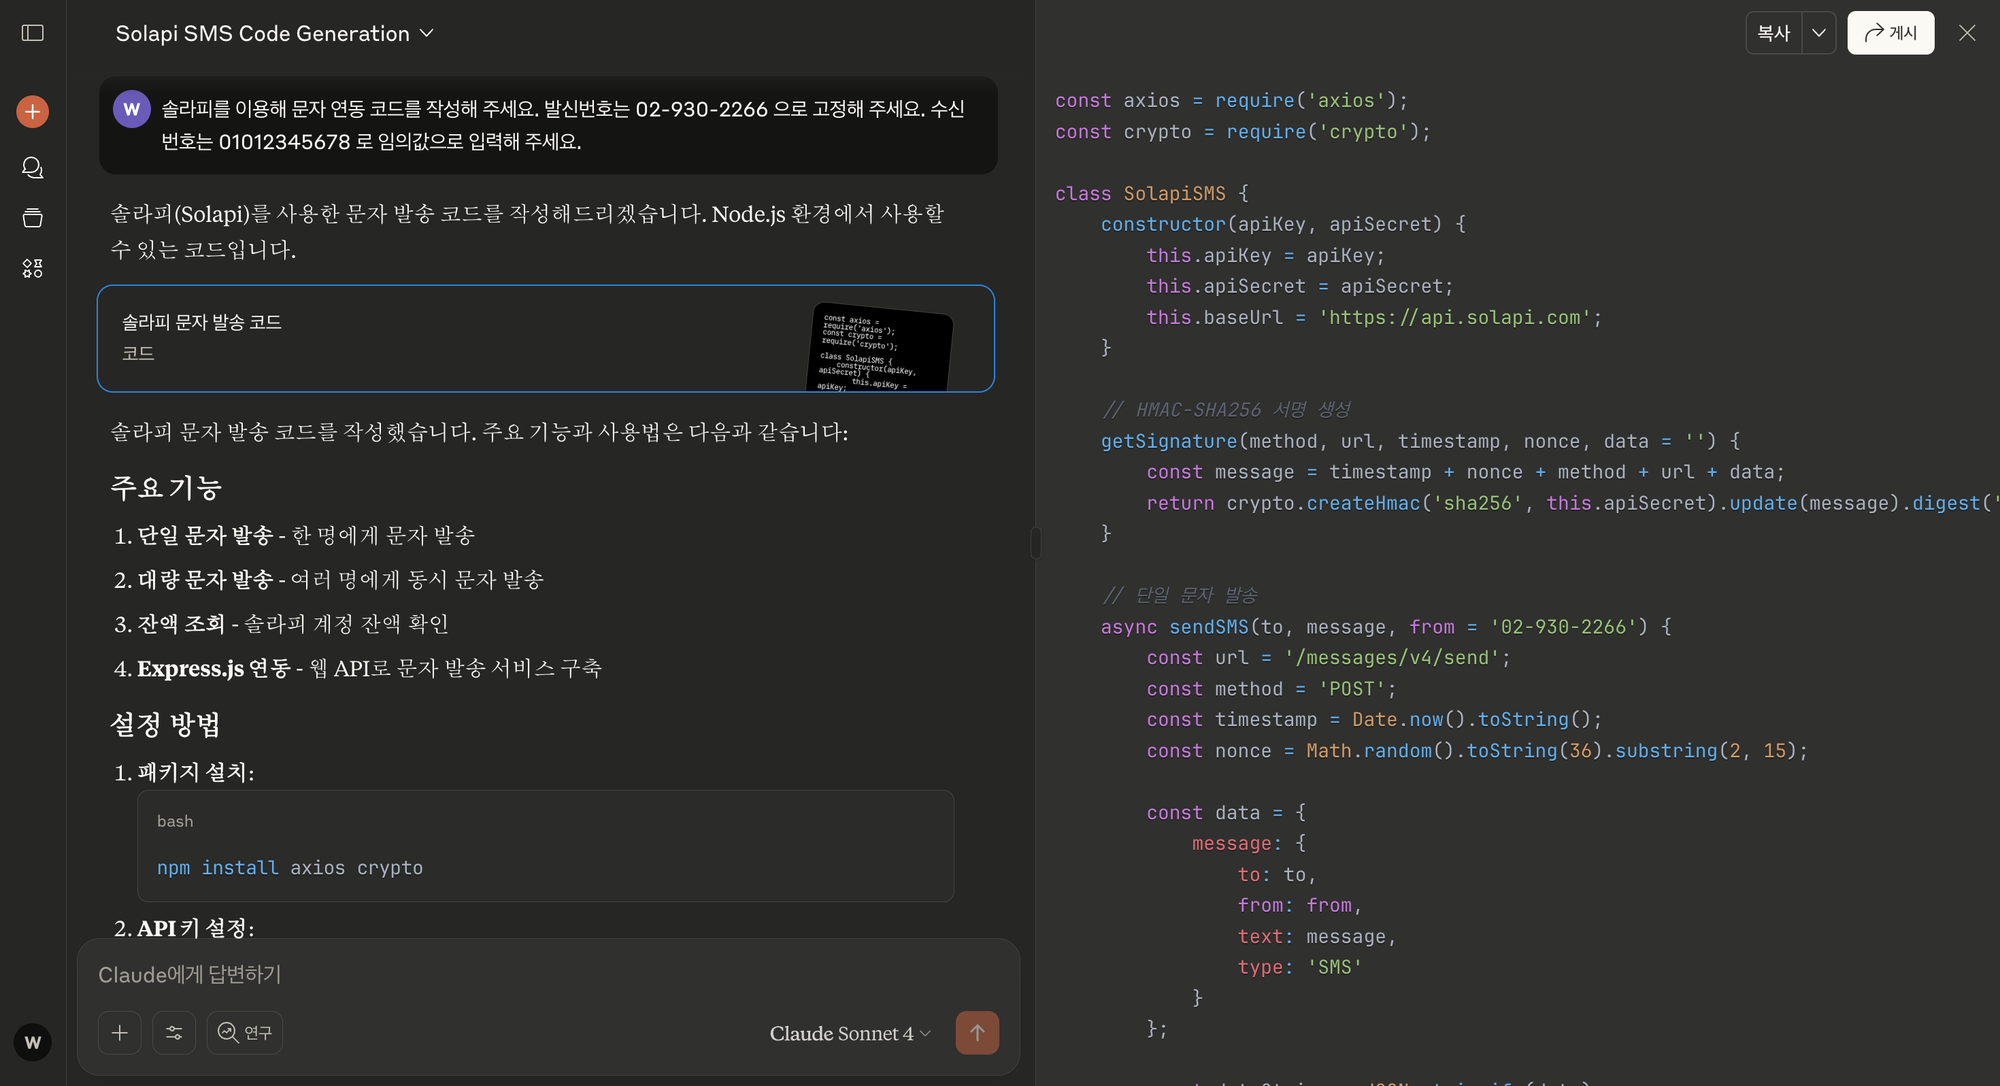This screenshot has width=2000, height=1086.
Task: Click the Claude에게 답변하기 input field
Action: pyautogui.click(x=548, y=975)
